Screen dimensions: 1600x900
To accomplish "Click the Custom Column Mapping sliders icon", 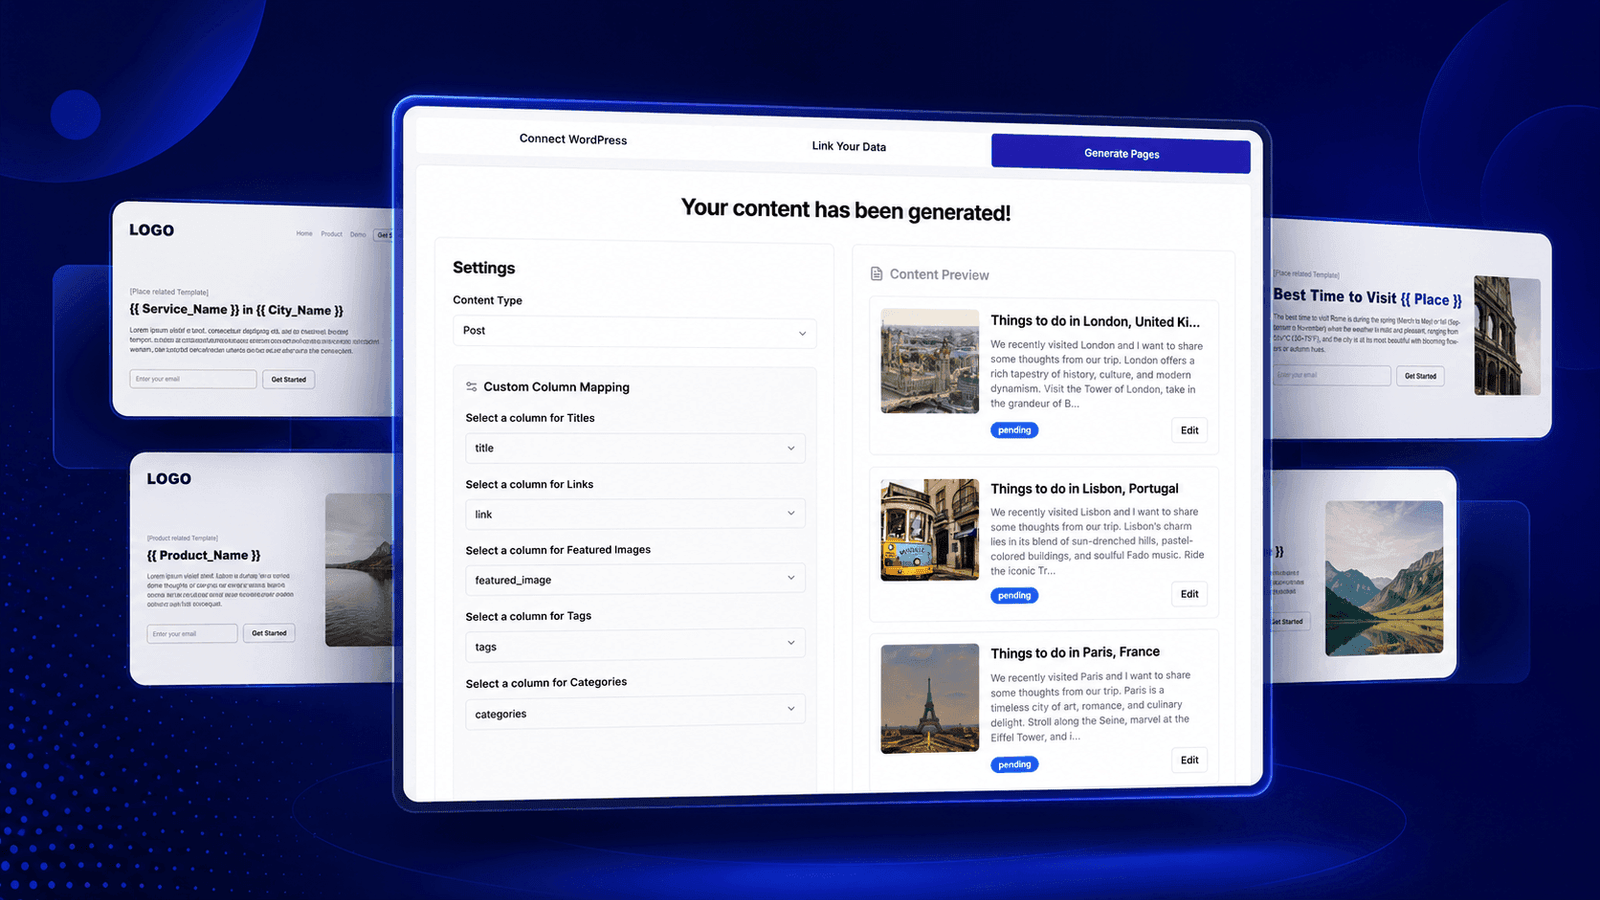I will 471,386.
